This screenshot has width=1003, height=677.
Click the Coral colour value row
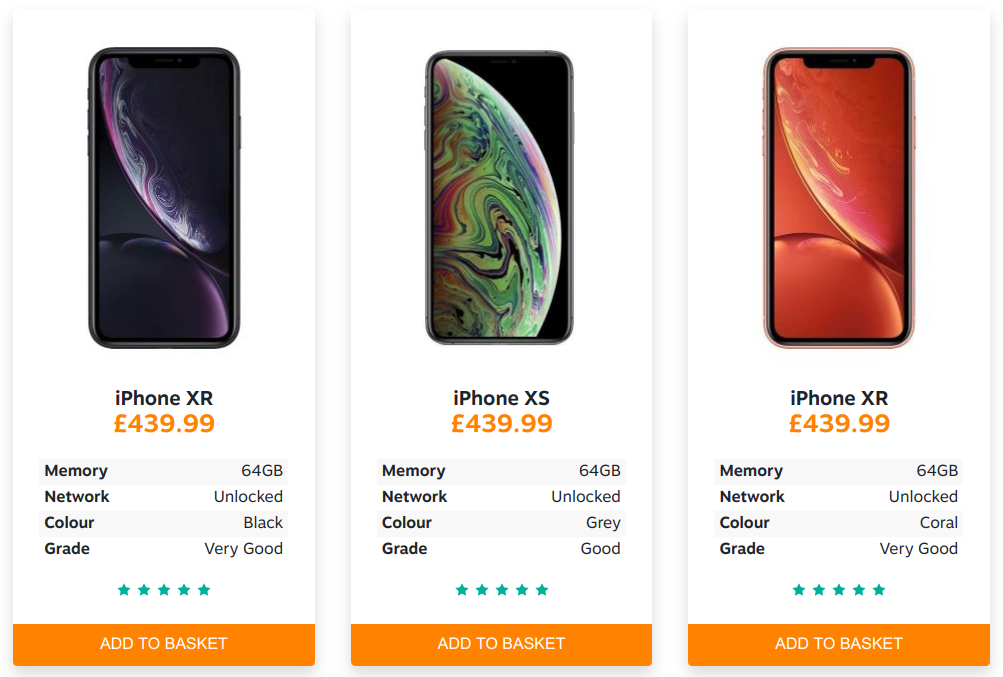[839, 523]
